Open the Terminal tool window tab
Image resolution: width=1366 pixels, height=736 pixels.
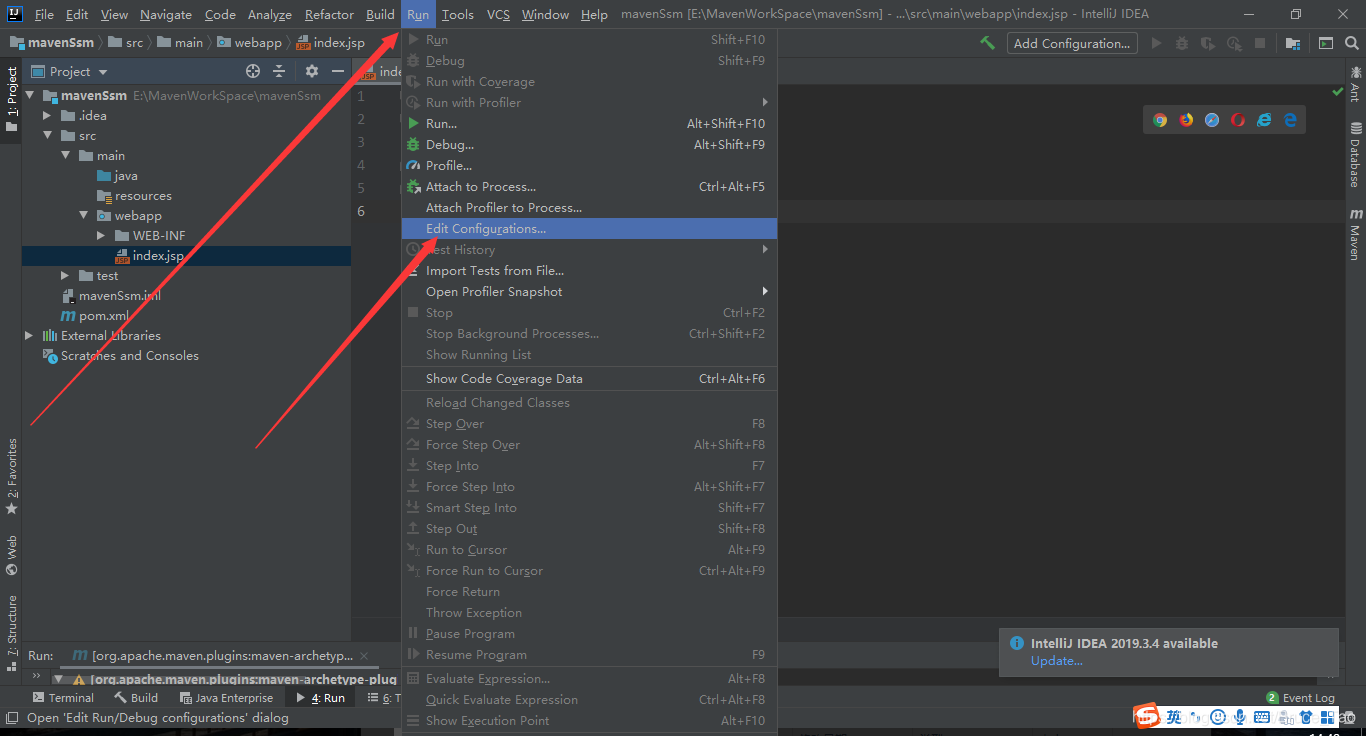63,698
